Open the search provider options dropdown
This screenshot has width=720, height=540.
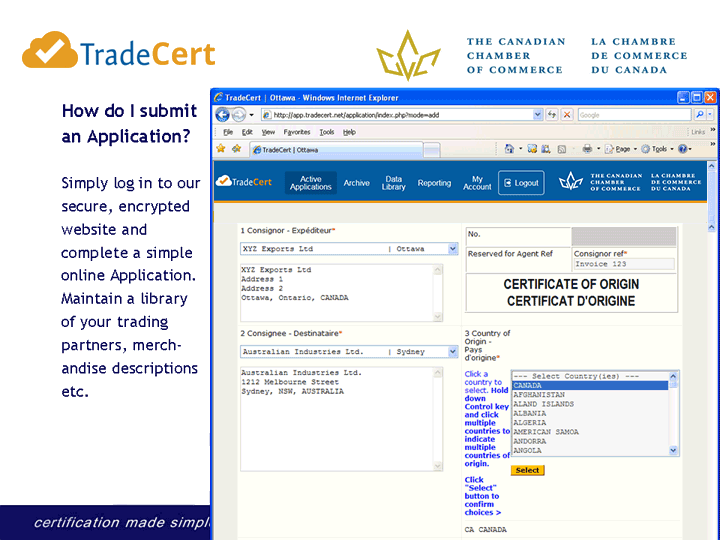point(709,115)
